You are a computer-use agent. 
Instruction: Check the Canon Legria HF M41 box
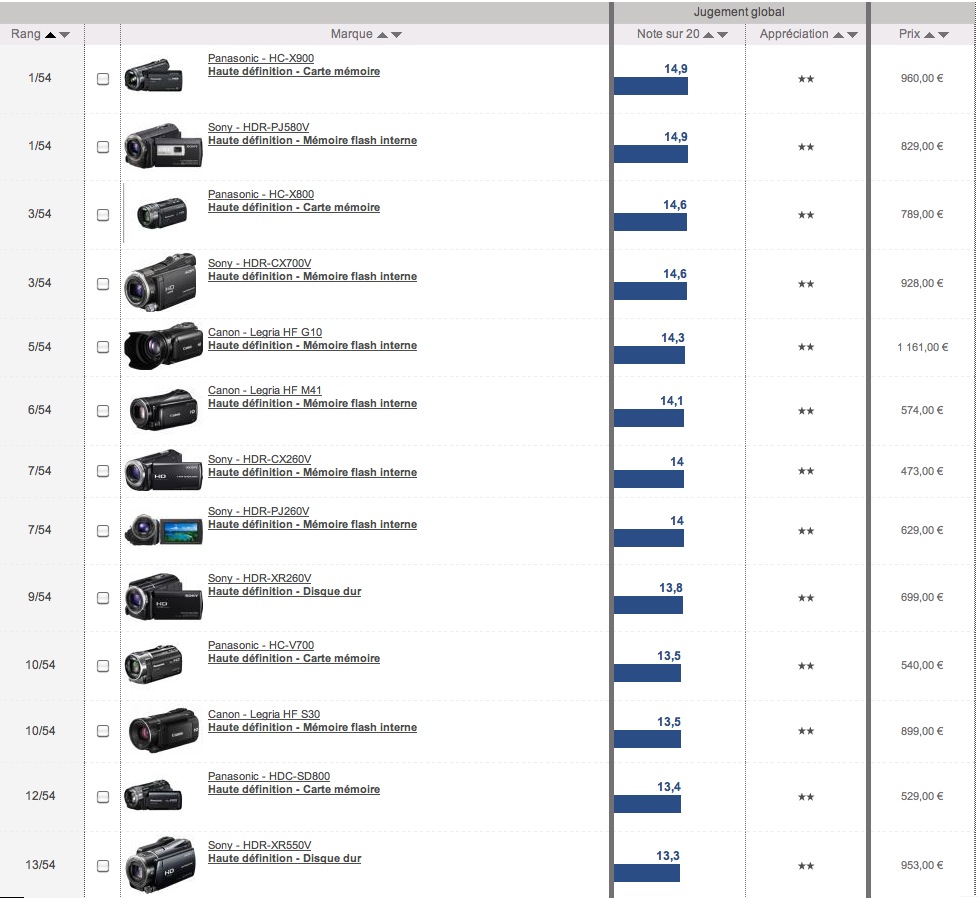(103, 411)
